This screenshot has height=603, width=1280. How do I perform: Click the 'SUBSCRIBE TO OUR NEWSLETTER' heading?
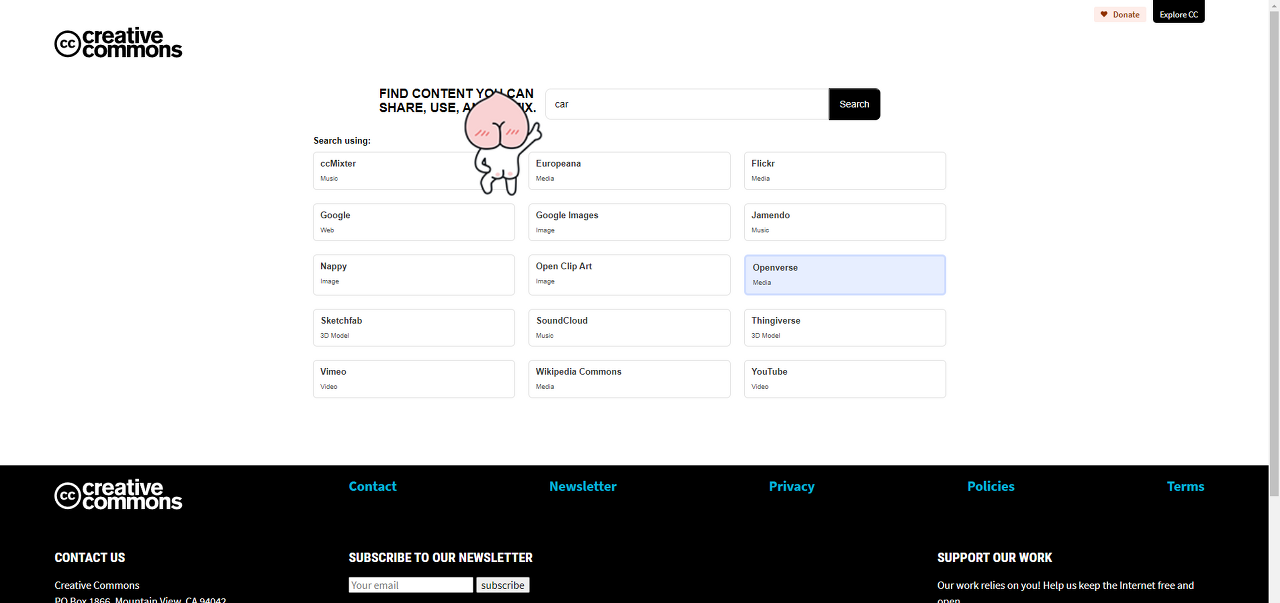pyautogui.click(x=441, y=558)
